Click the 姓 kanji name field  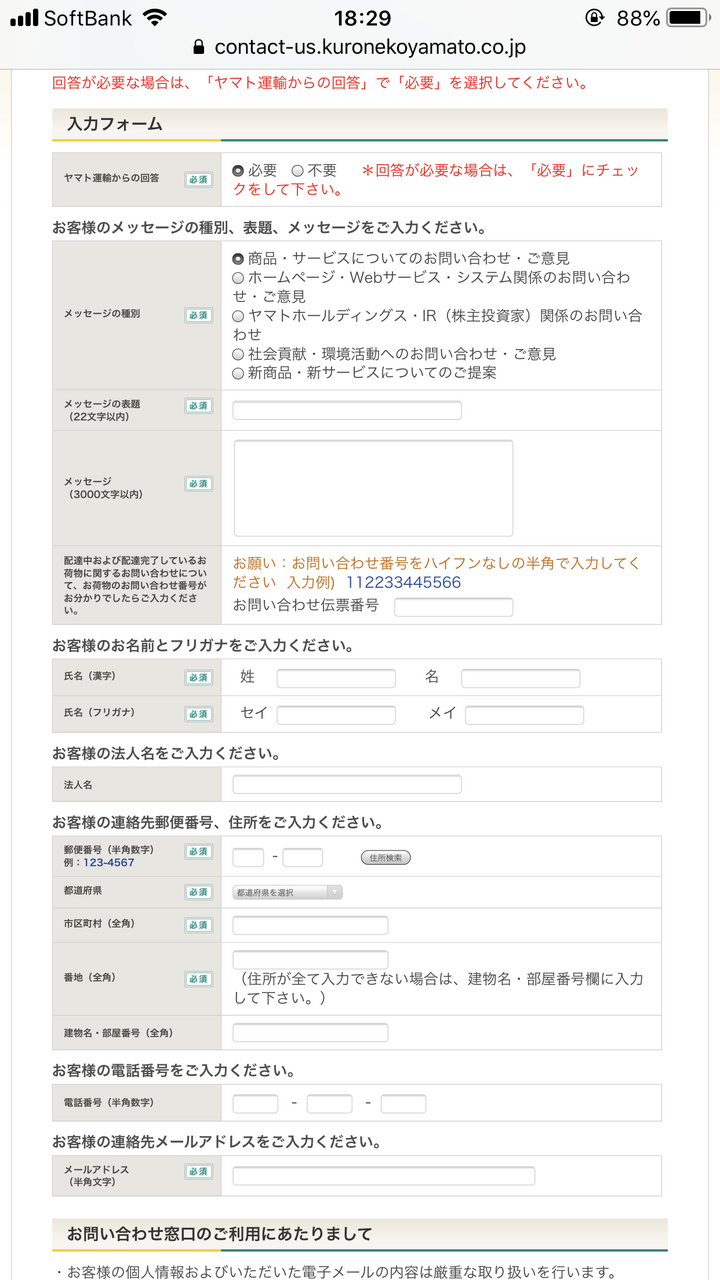(336, 679)
